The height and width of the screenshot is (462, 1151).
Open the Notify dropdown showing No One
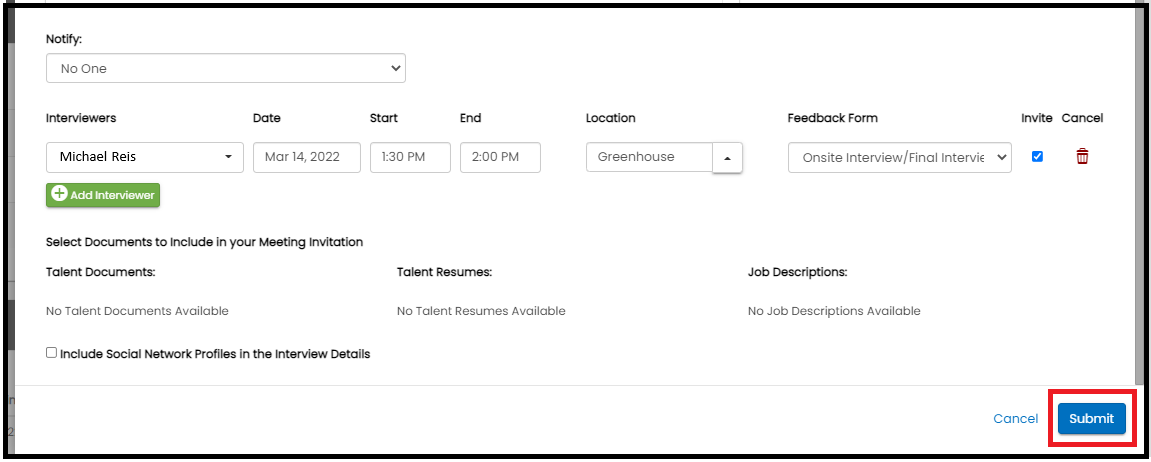click(226, 68)
